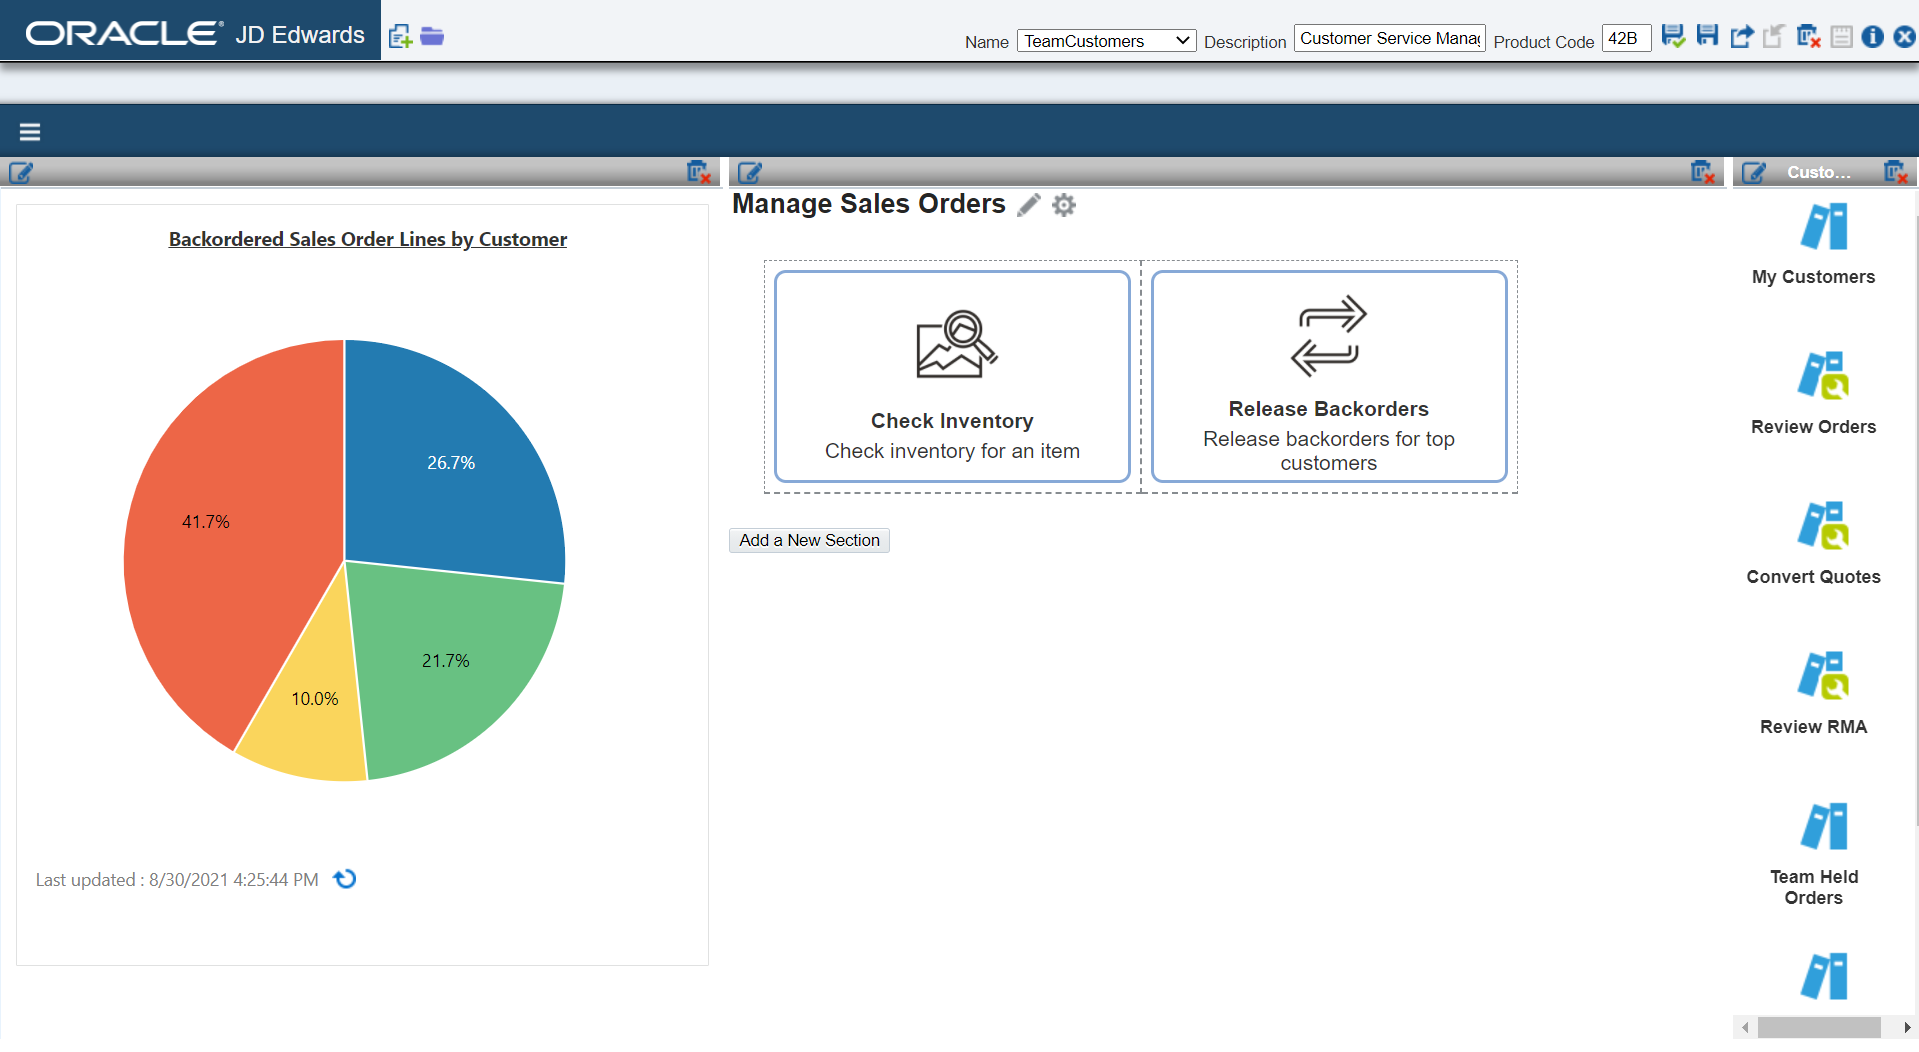This screenshot has width=1919, height=1052.
Task: Open the hamburger navigation menu
Action: 29,131
